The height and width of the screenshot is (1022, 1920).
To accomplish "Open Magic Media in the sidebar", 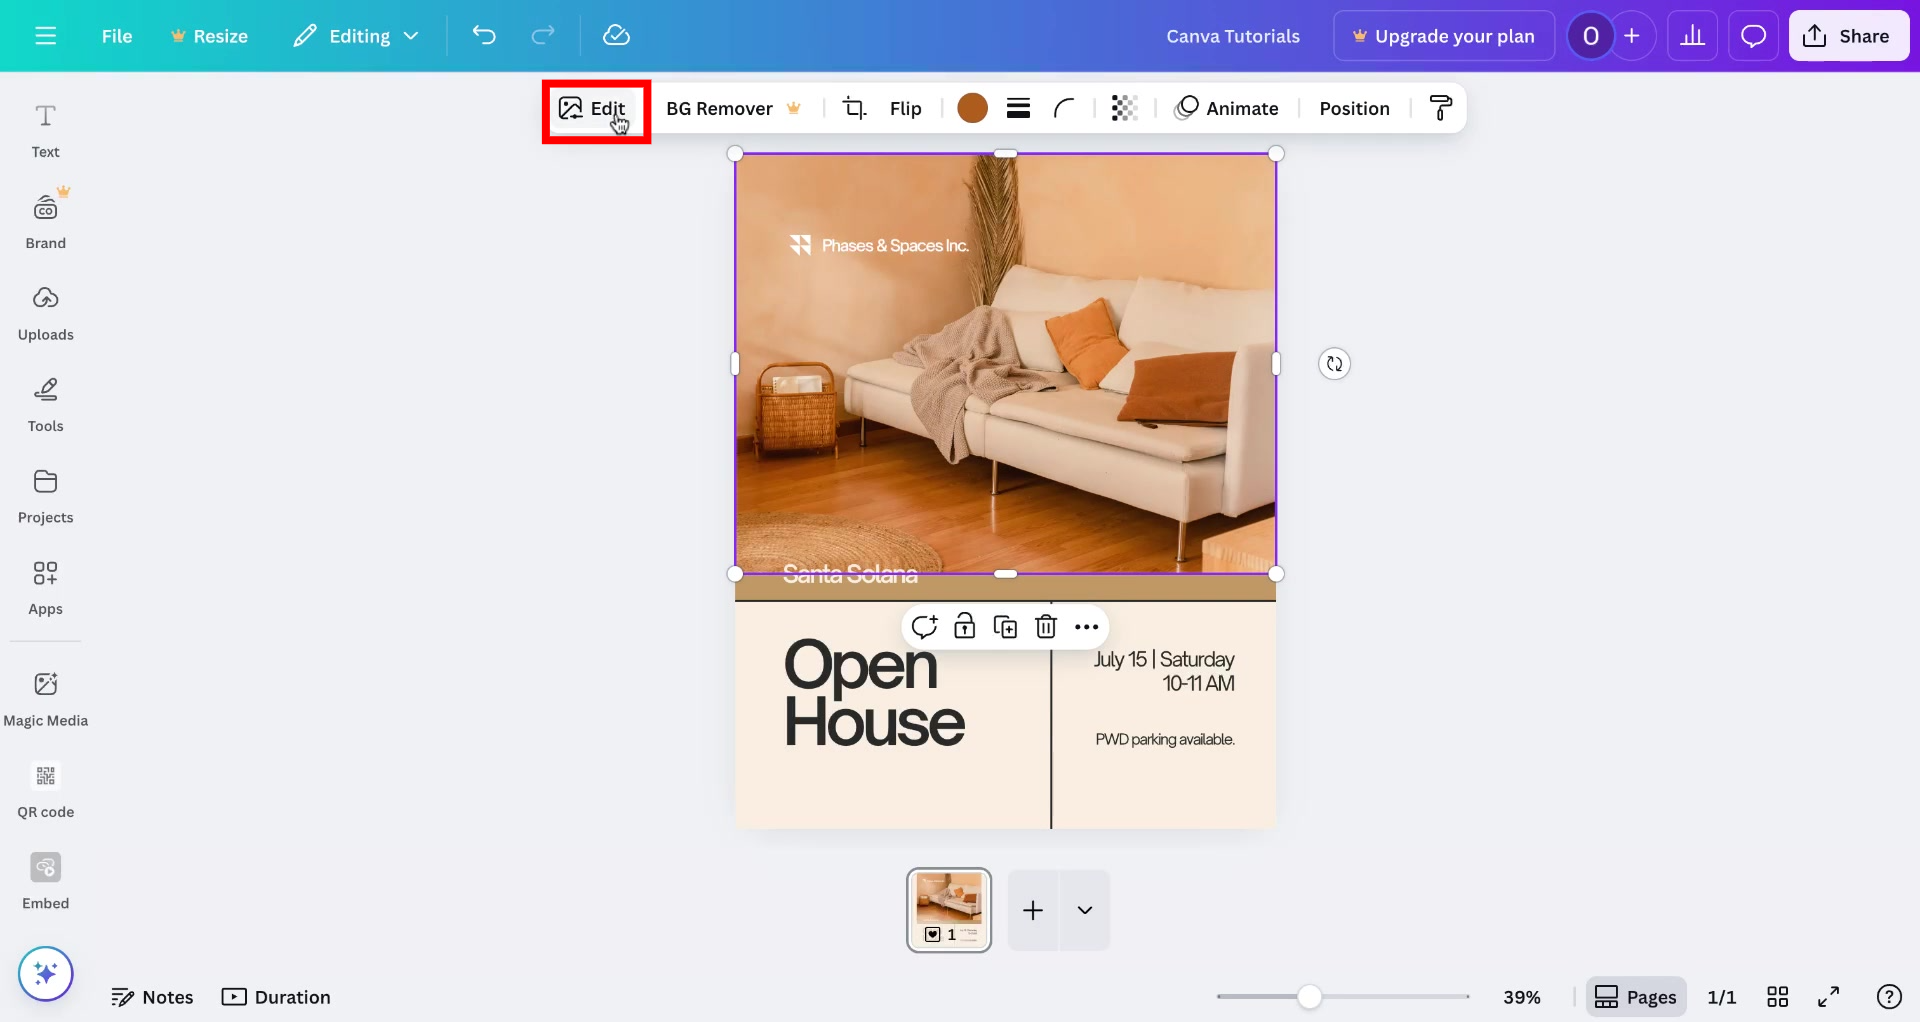I will click(45, 697).
